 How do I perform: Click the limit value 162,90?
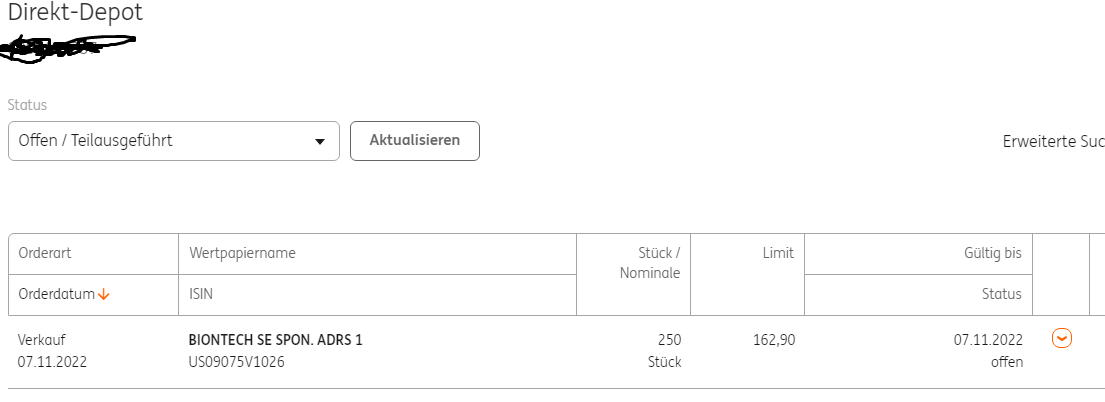(x=773, y=340)
